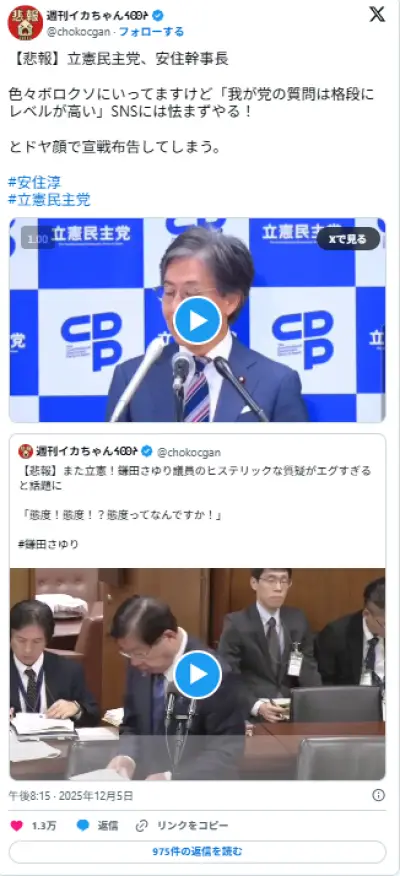Click the 午後8:15 · 2025年12月5日 timestamp
The height and width of the screenshot is (876, 400).
click(x=70, y=796)
